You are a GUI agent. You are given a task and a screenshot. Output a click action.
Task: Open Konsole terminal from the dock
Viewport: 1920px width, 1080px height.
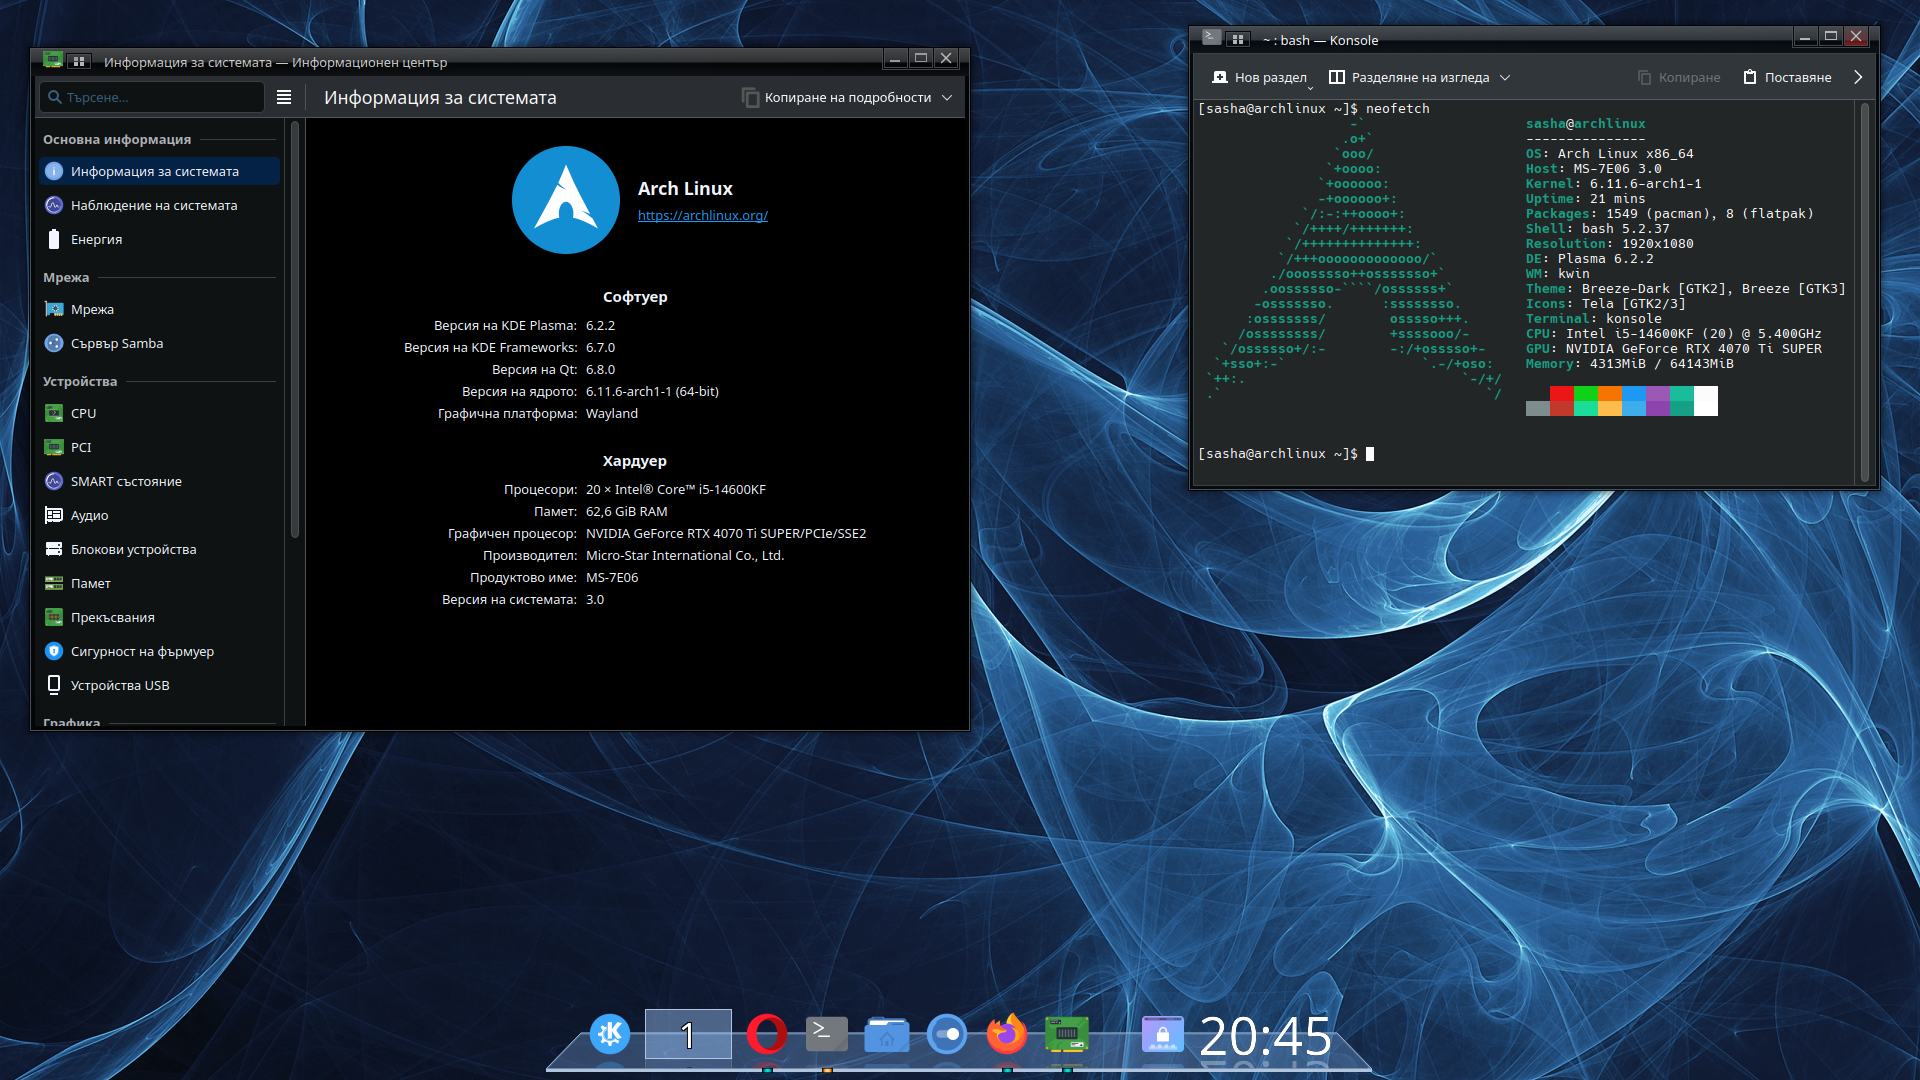click(827, 1034)
